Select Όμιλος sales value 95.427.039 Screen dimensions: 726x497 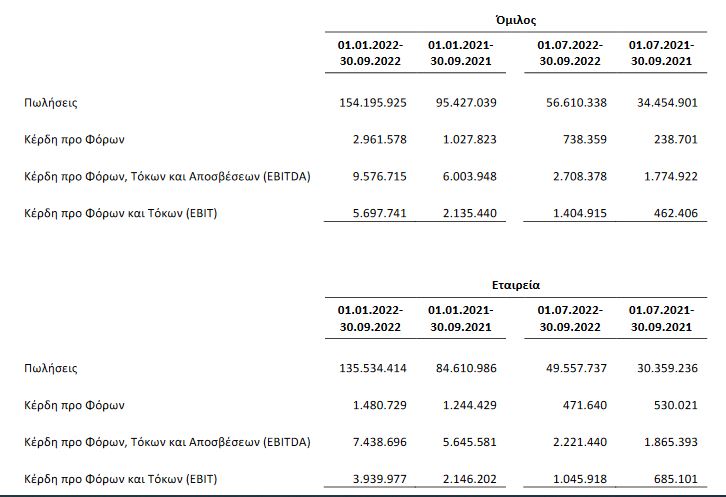pyautogui.click(x=462, y=102)
